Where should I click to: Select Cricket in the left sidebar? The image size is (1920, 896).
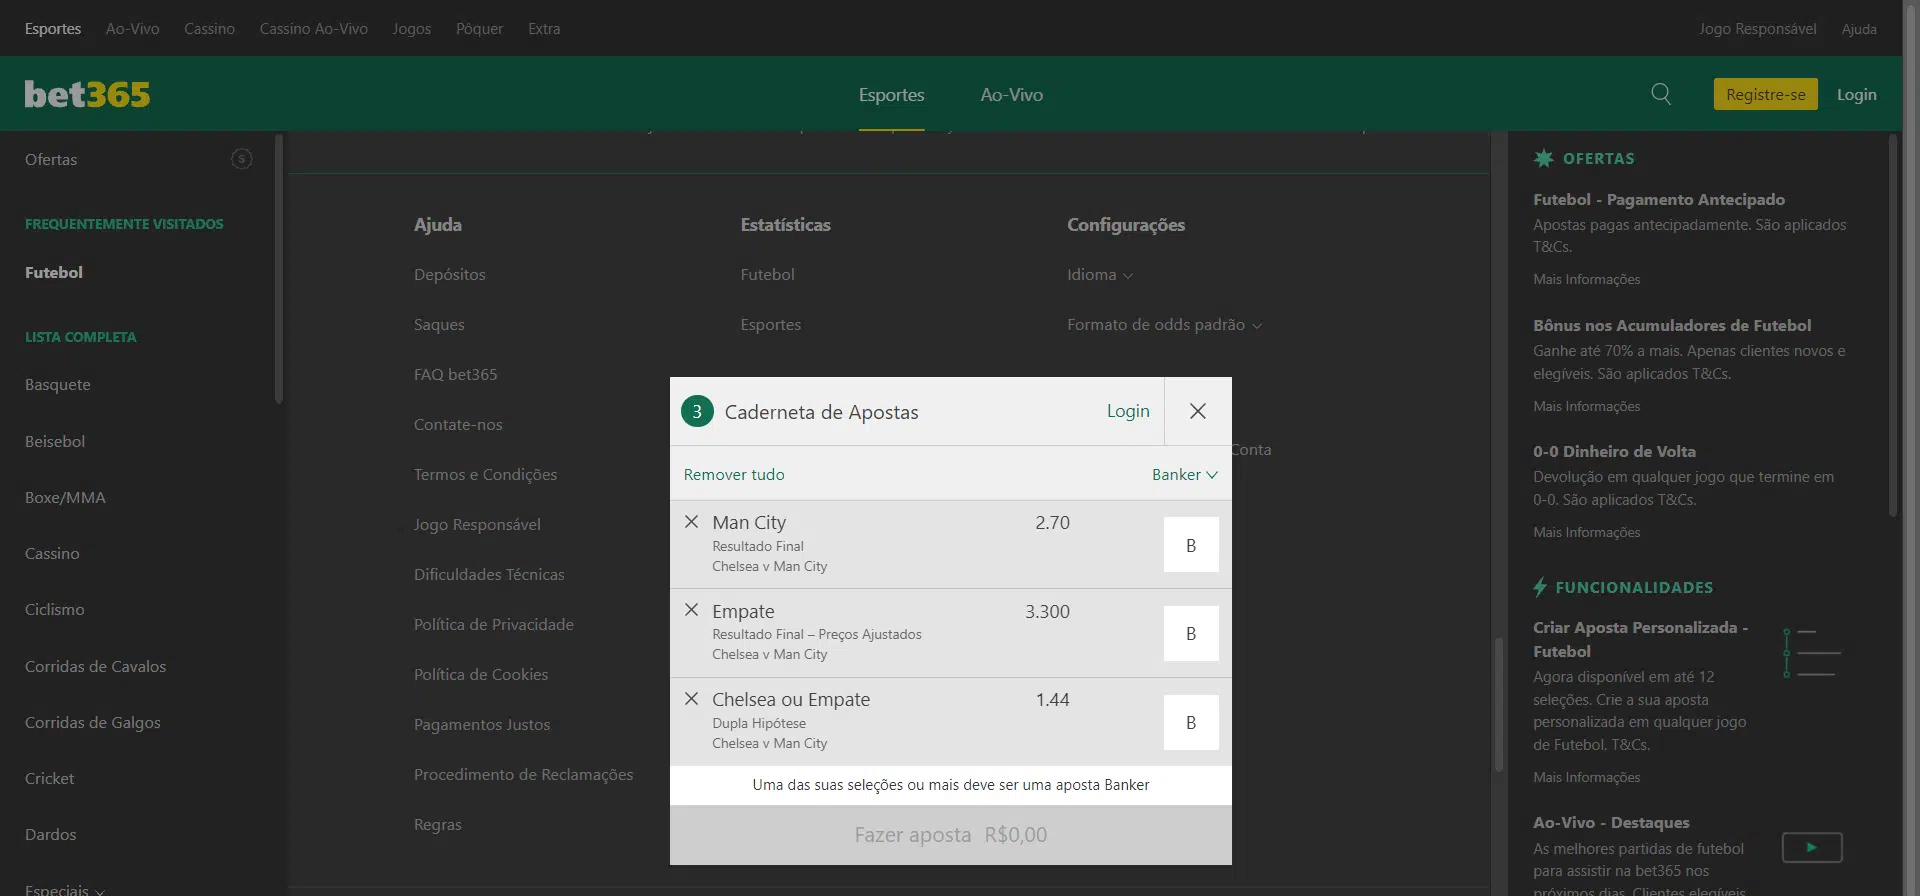[50, 778]
